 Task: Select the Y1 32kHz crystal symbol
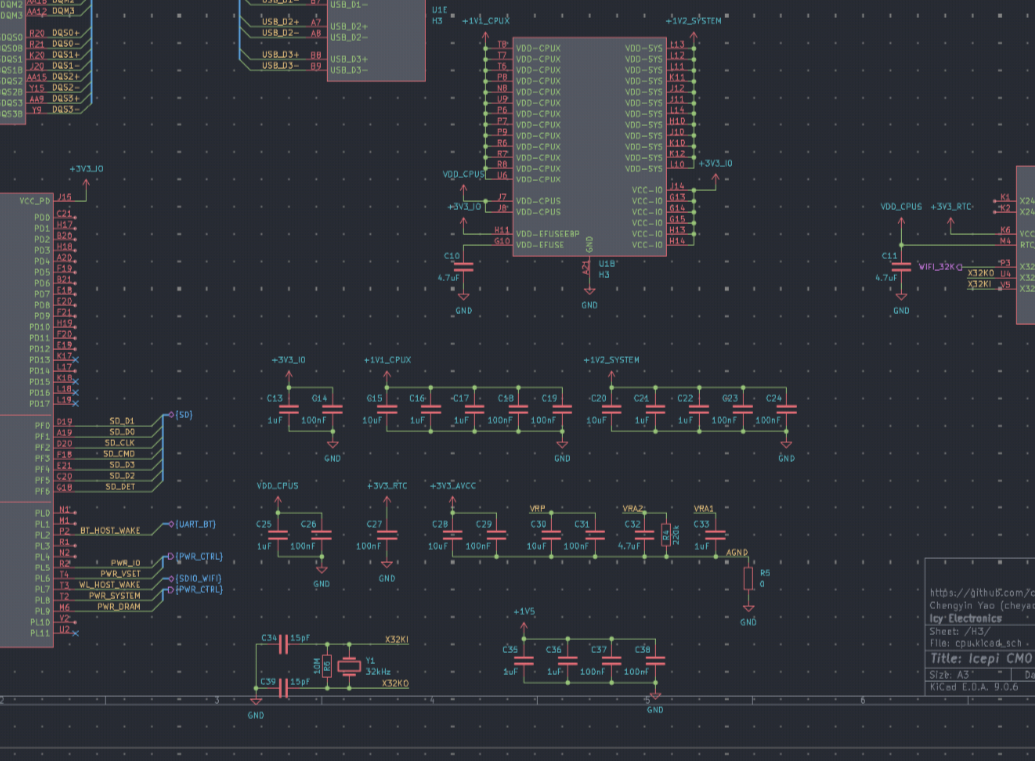click(348, 667)
